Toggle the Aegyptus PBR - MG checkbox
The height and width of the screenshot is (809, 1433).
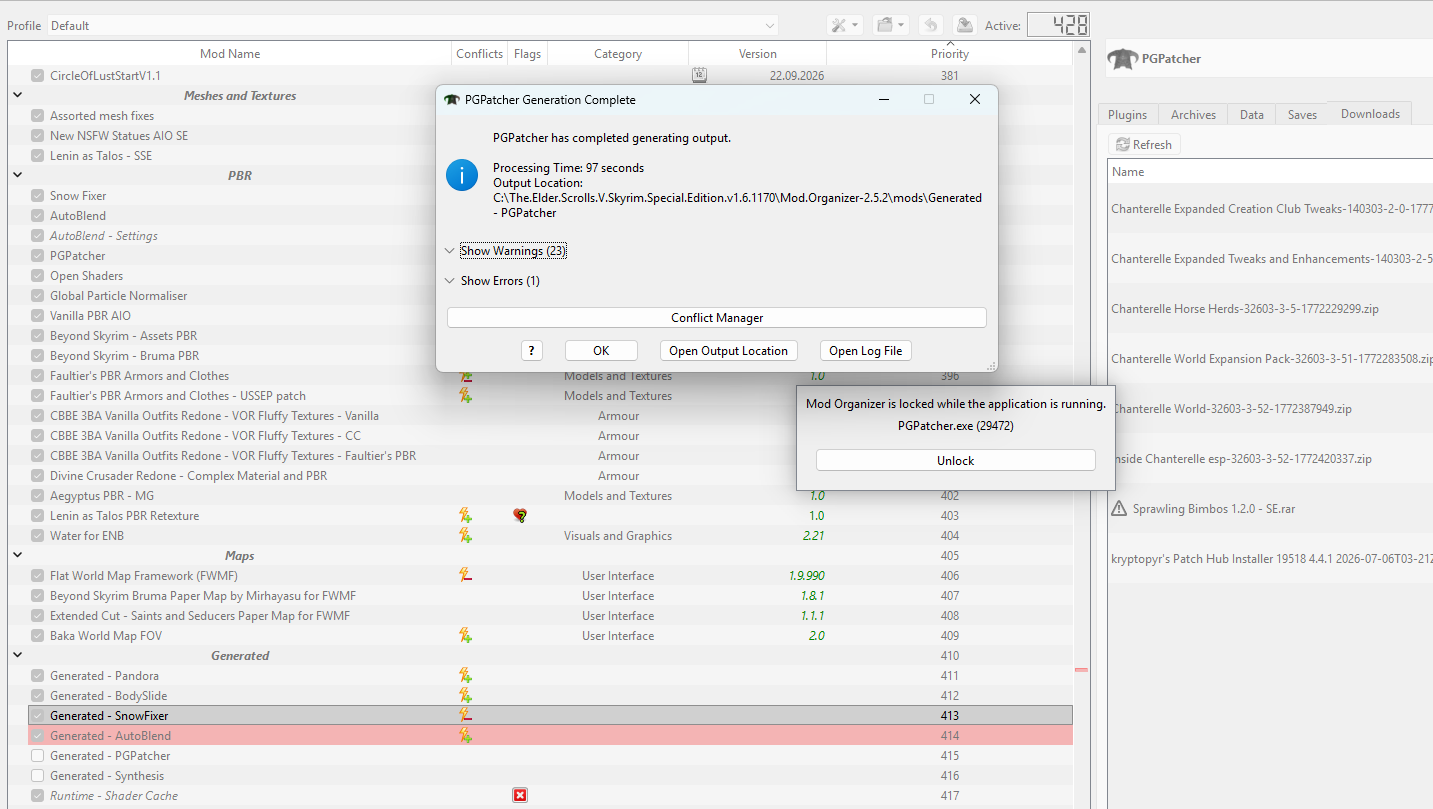point(37,496)
